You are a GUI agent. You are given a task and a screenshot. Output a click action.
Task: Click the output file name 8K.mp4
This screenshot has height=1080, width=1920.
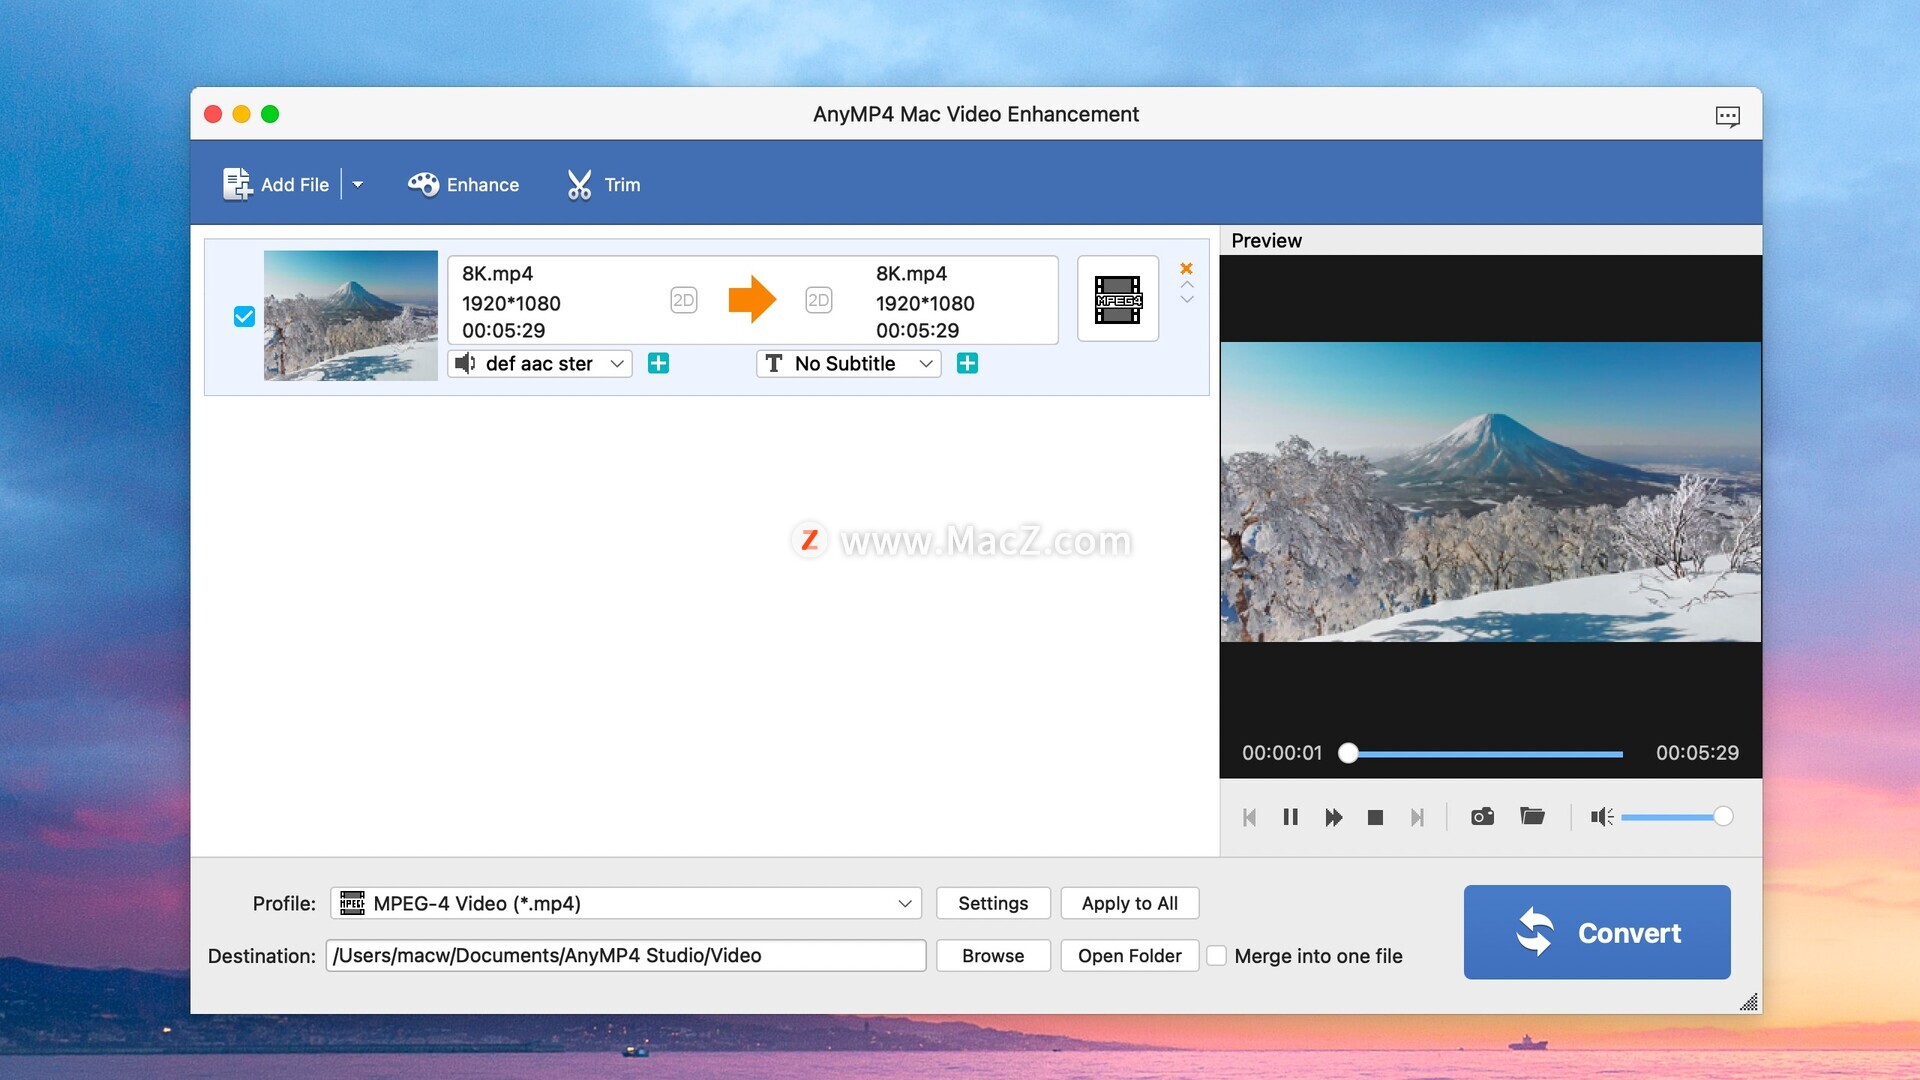click(911, 274)
